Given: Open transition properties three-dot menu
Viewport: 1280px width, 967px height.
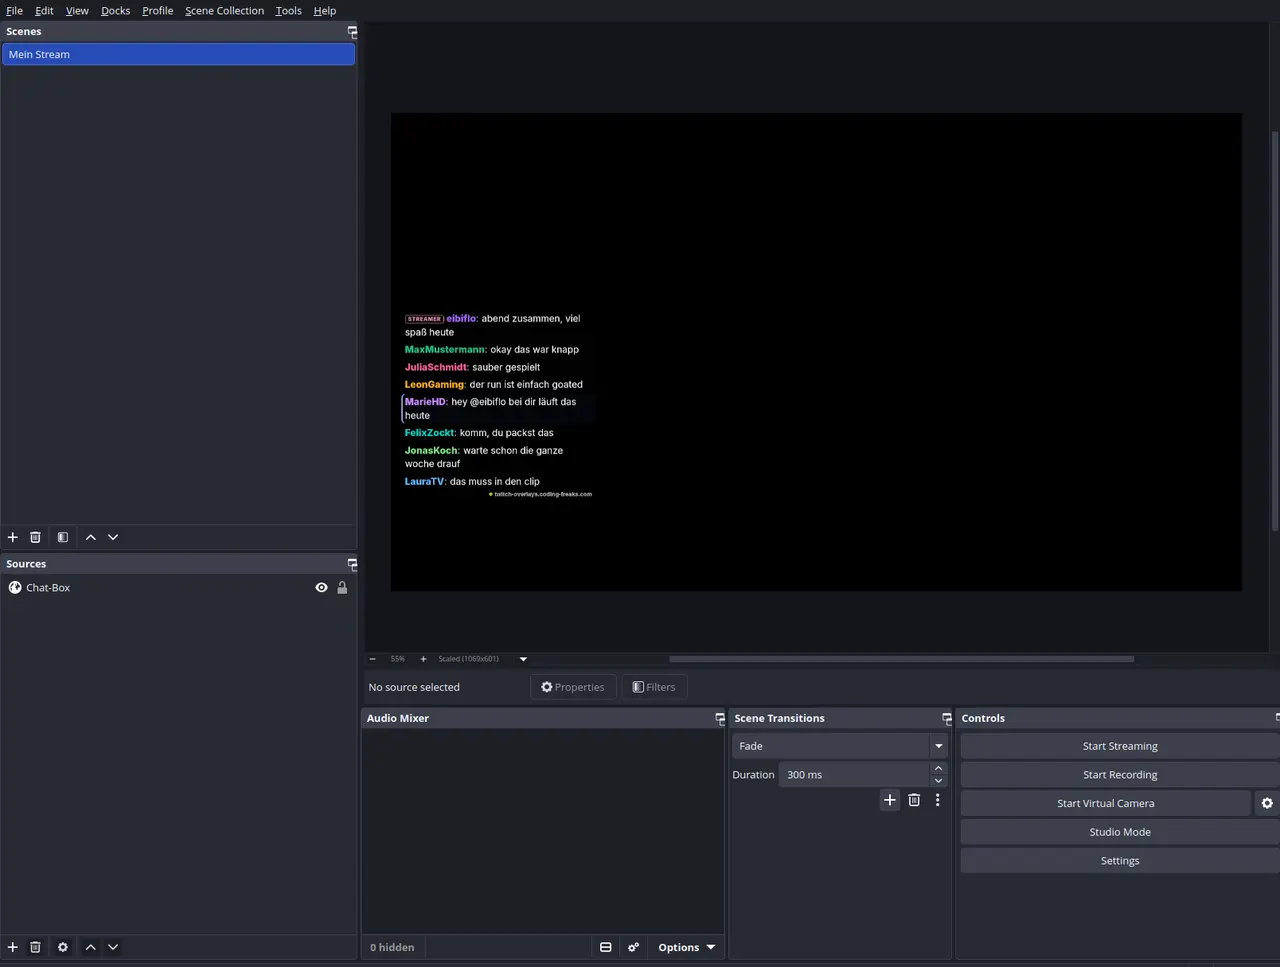Looking at the screenshot, I should click(x=937, y=800).
